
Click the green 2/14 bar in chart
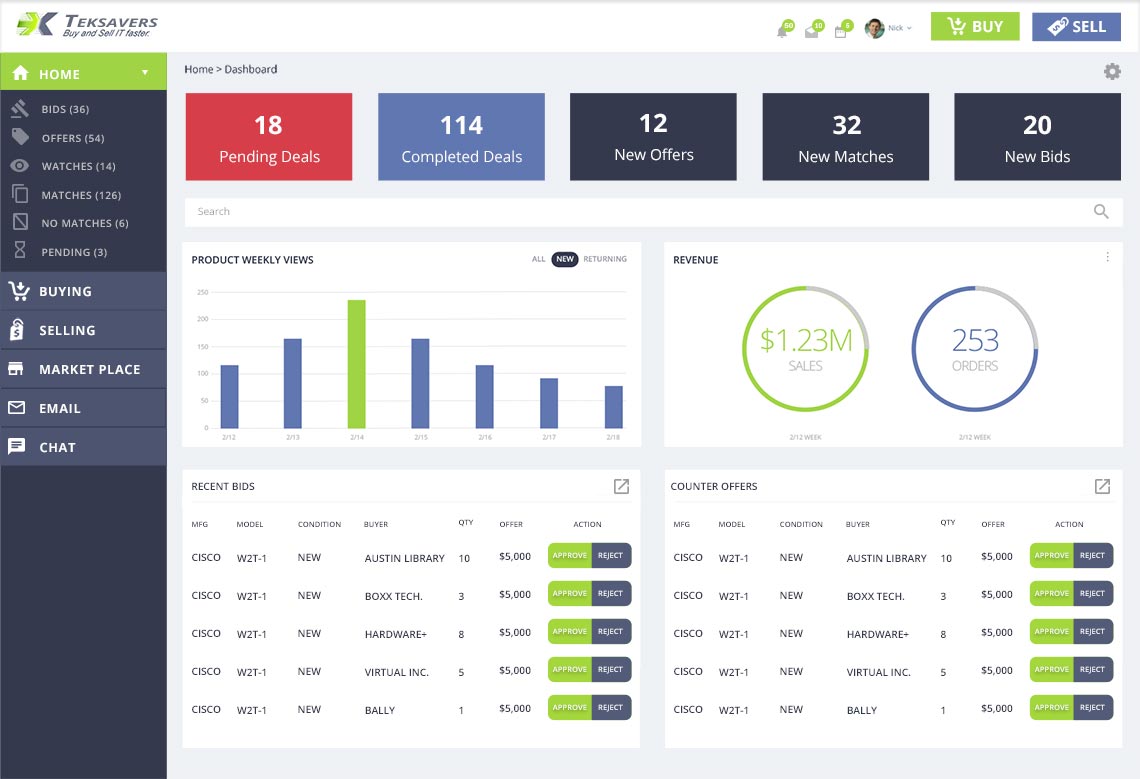(356, 363)
